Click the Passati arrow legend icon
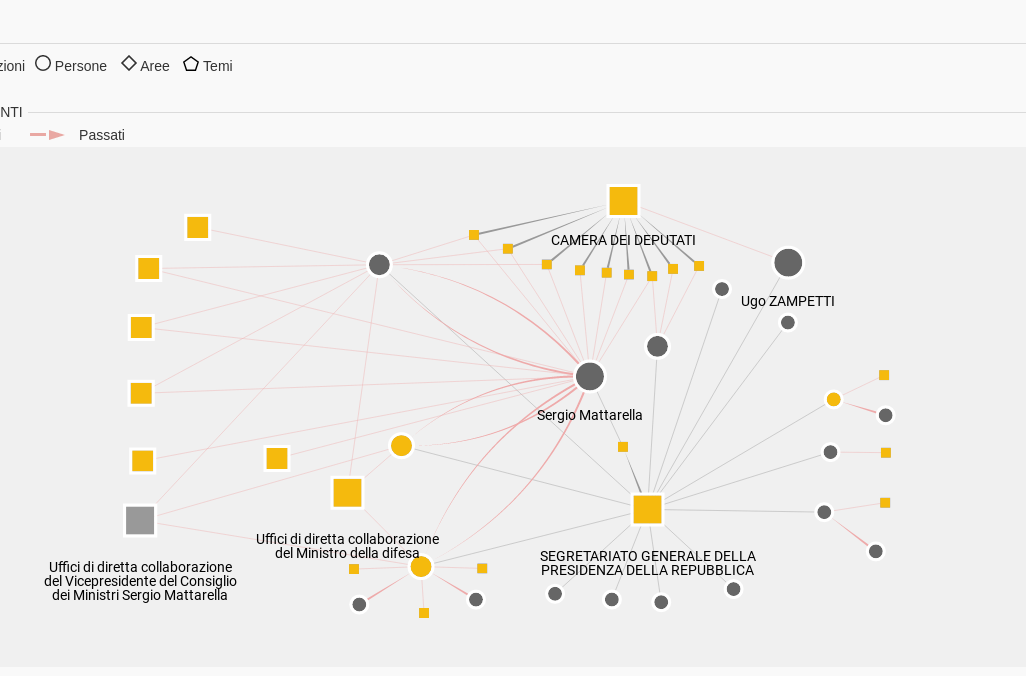 47,135
